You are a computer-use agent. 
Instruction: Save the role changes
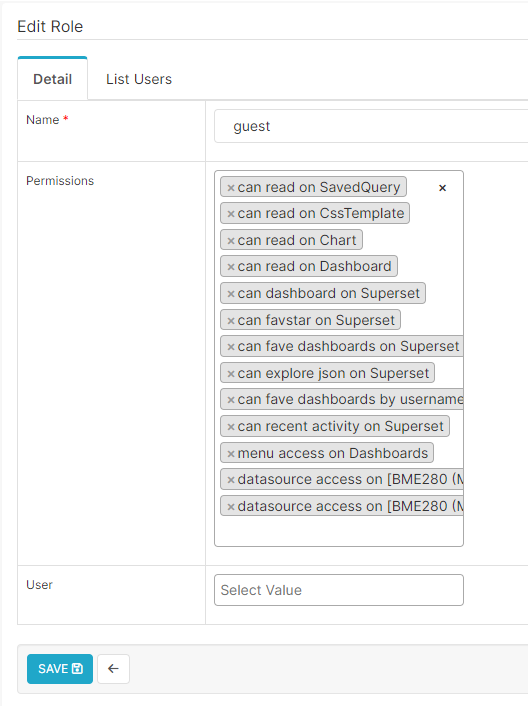(60, 669)
